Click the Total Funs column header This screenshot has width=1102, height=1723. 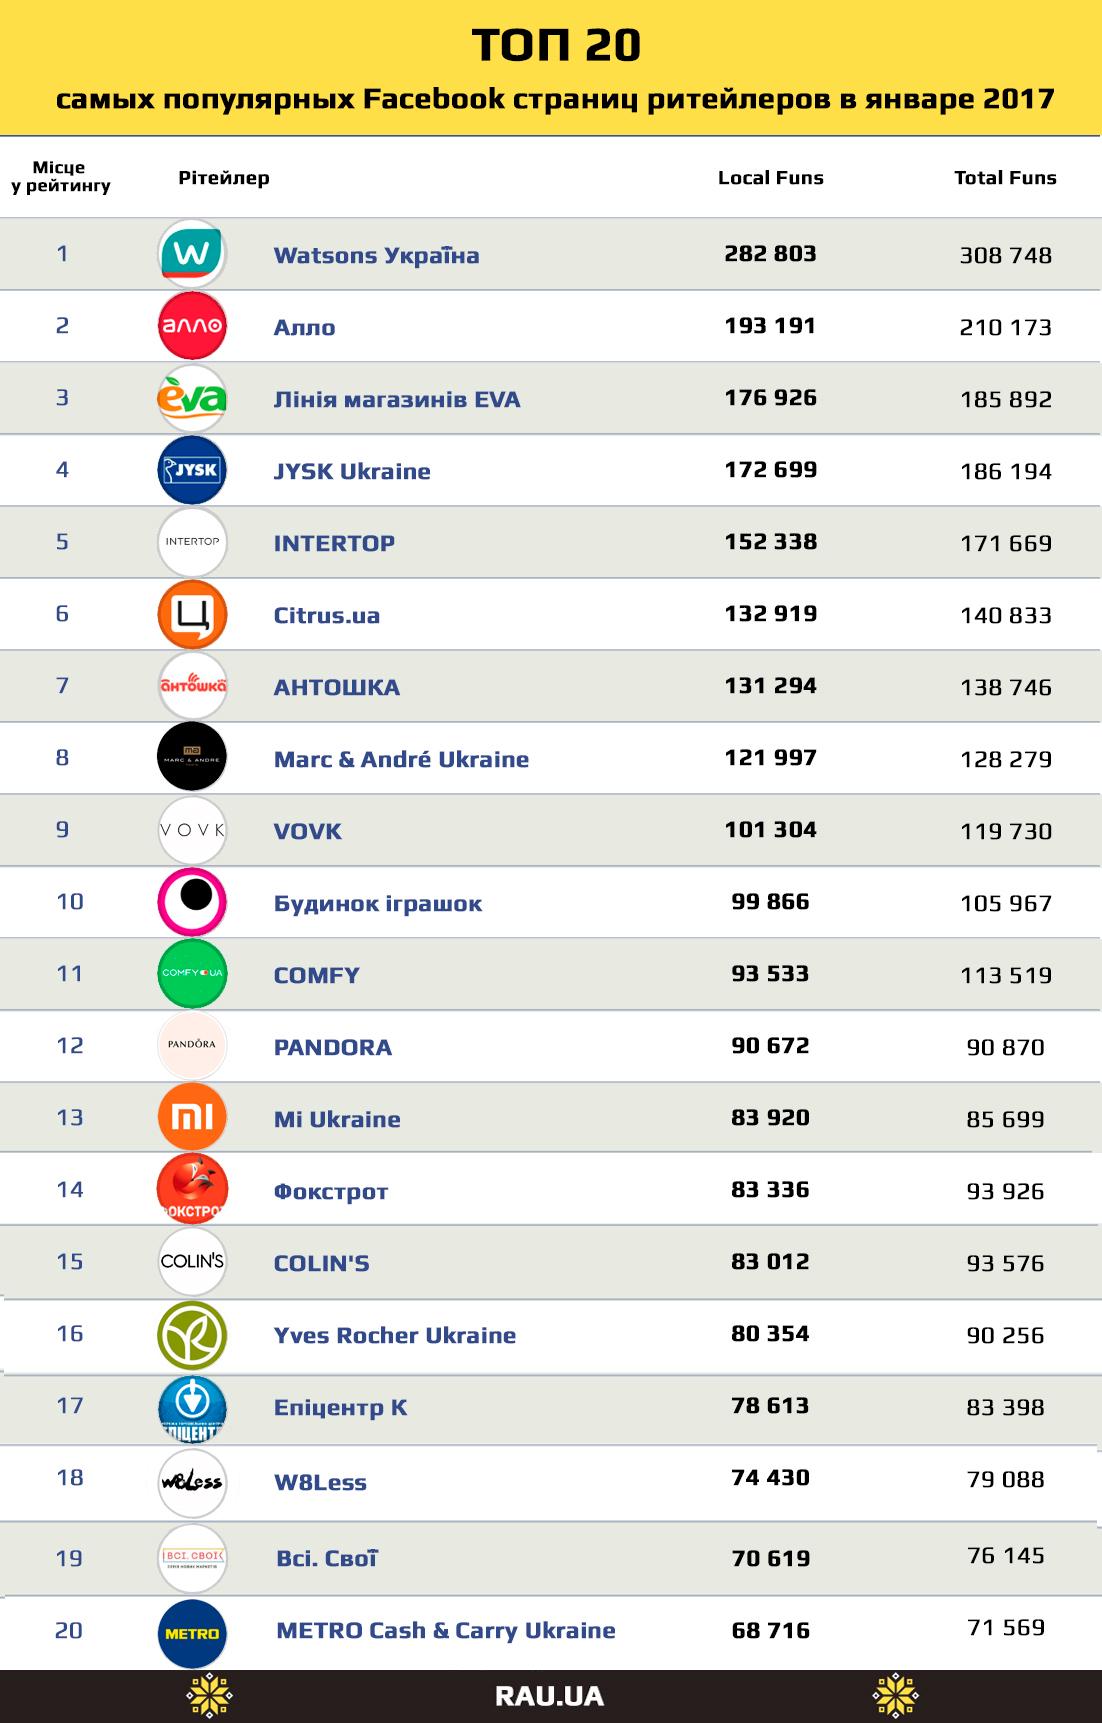point(1005,178)
